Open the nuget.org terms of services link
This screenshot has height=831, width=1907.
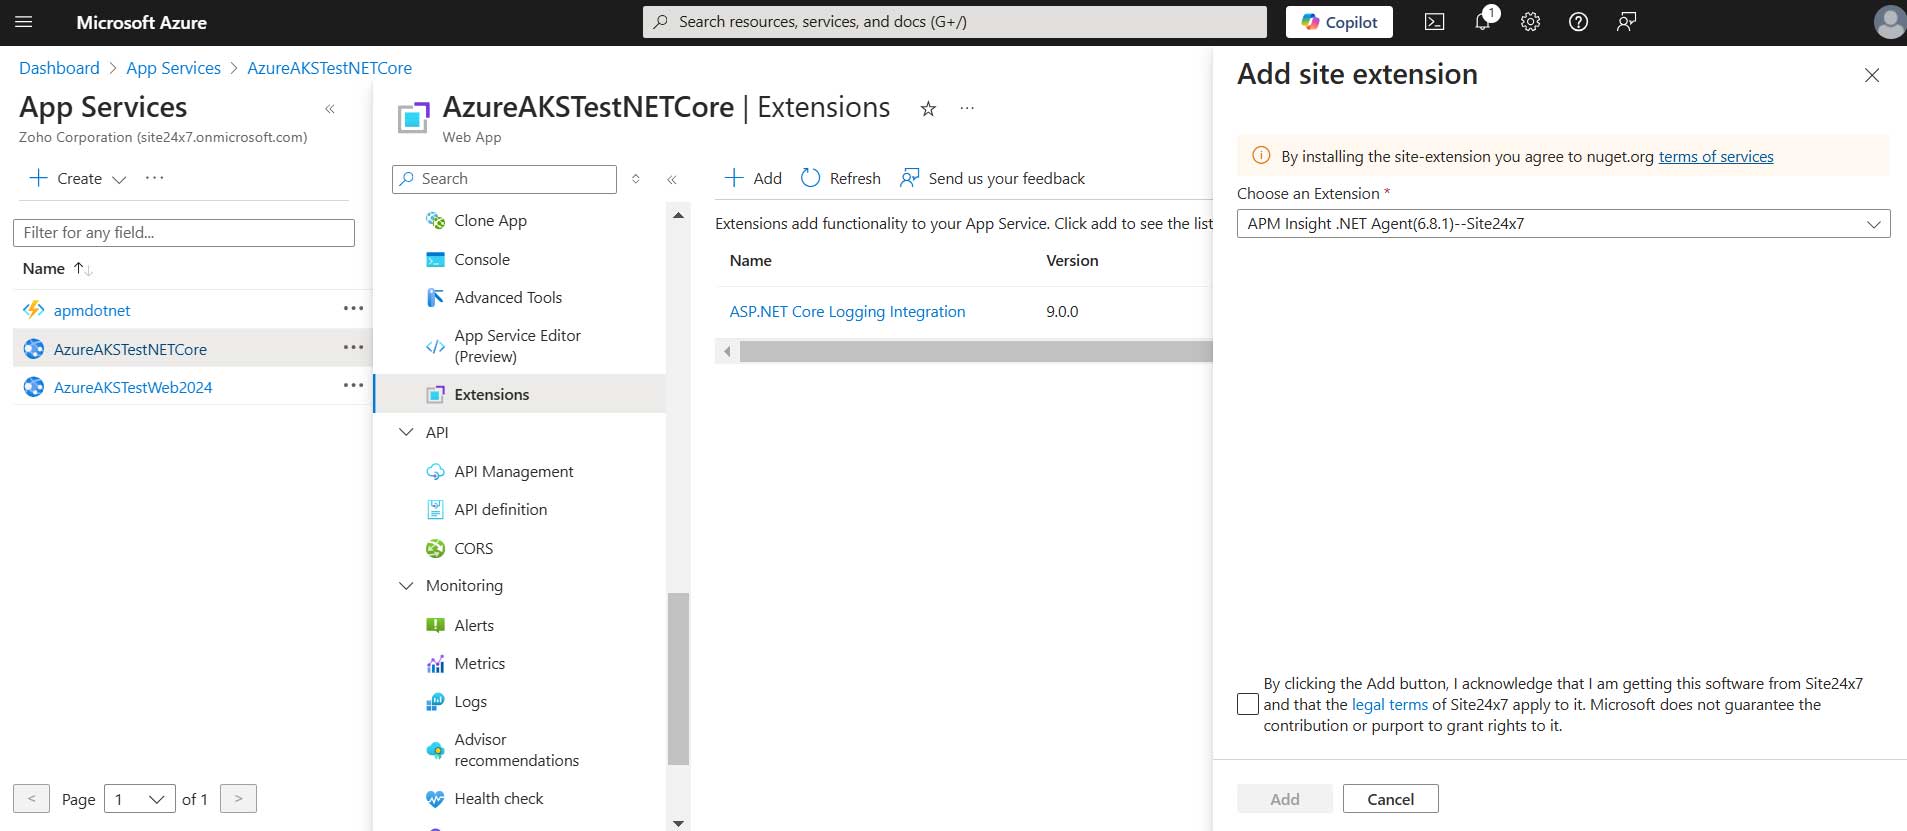1715,156
